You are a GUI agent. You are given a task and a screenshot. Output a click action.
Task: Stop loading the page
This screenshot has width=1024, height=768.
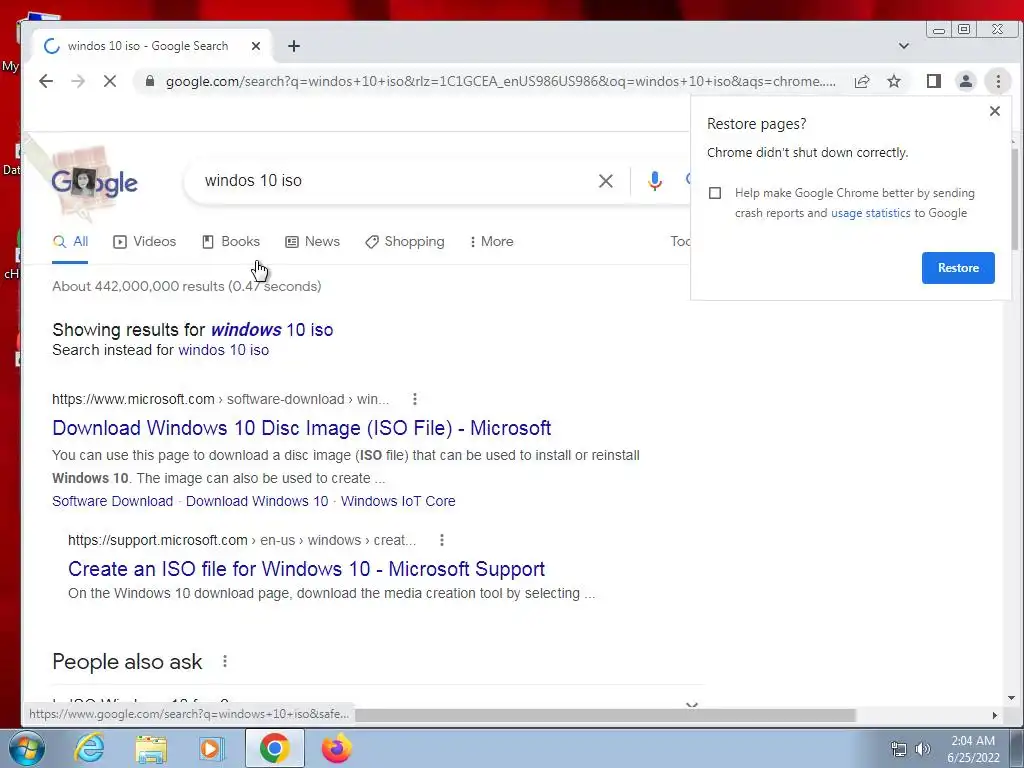pyautogui.click(x=110, y=81)
